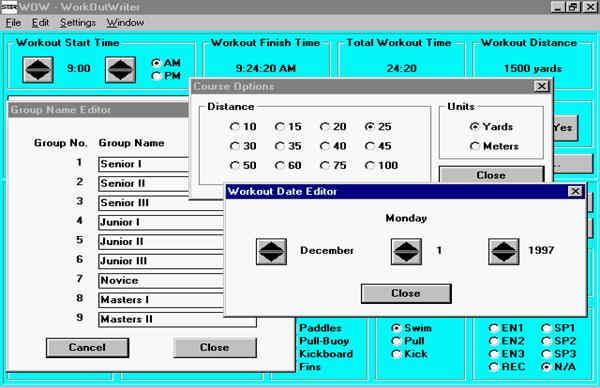Choose 35 course distance
The image size is (600, 388).
pyautogui.click(x=288, y=146)
